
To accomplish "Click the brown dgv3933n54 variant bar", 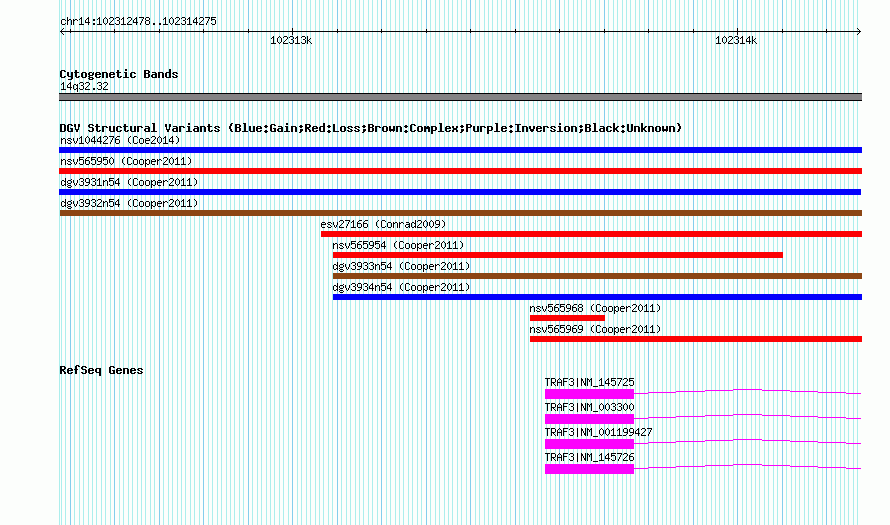I will [597, 276].
